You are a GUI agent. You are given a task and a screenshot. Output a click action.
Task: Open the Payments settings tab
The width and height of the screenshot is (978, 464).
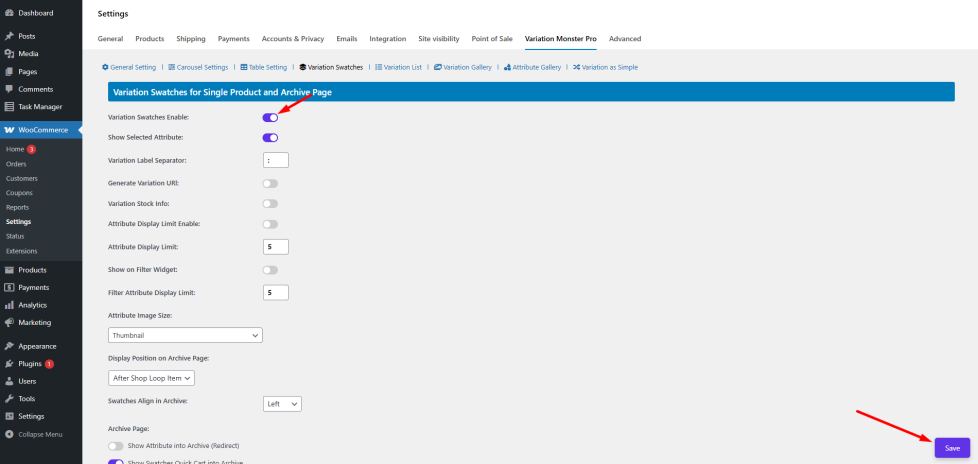234,39
